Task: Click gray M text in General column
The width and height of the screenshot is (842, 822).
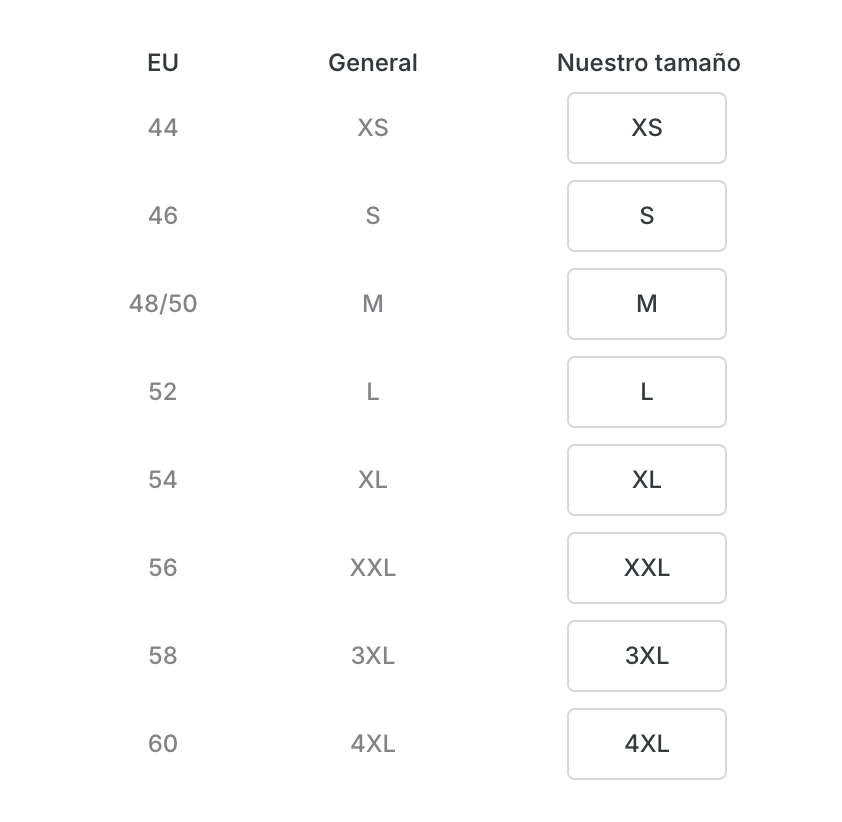Action: point(373,304)
